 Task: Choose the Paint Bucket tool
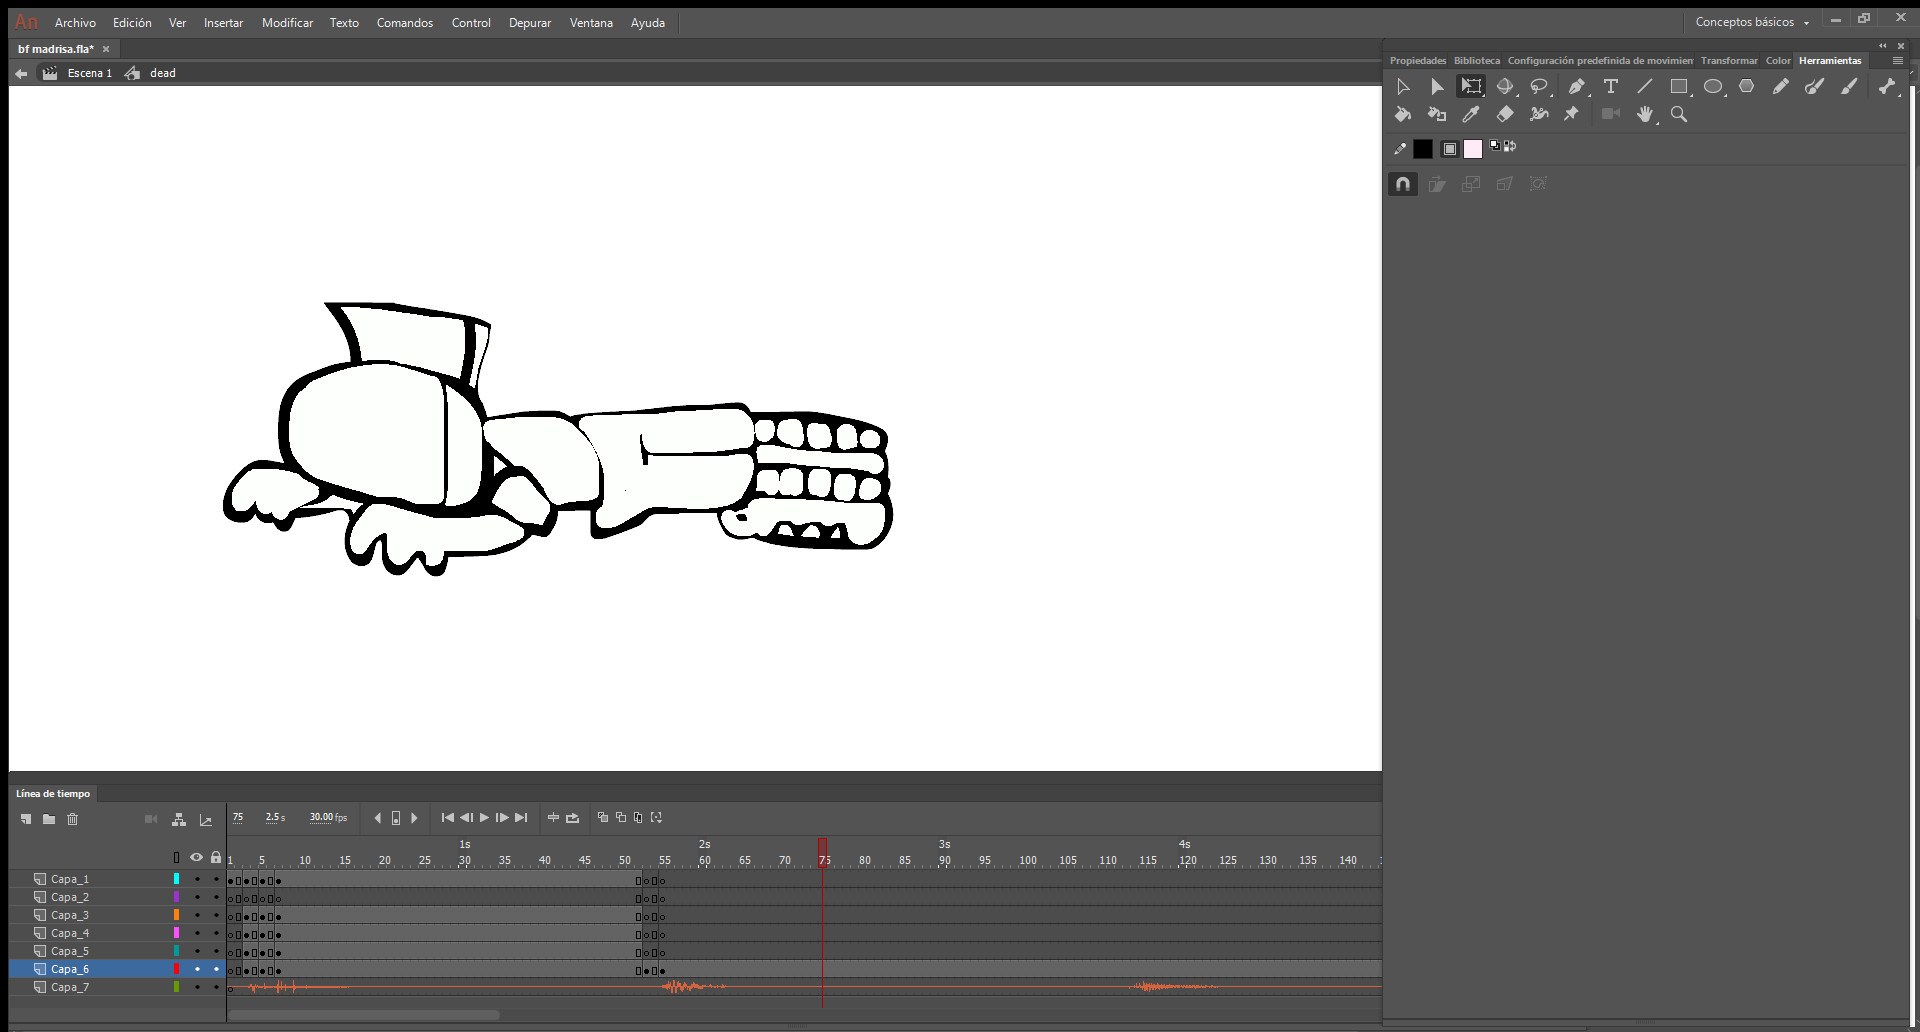pos(1403,115)
